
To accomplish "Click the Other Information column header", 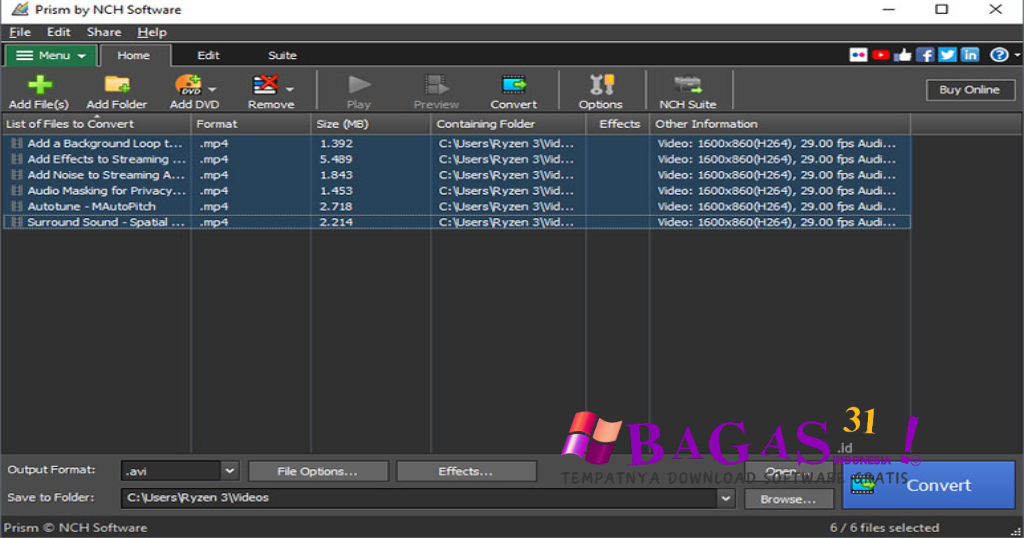I will (x=780, y=124).
